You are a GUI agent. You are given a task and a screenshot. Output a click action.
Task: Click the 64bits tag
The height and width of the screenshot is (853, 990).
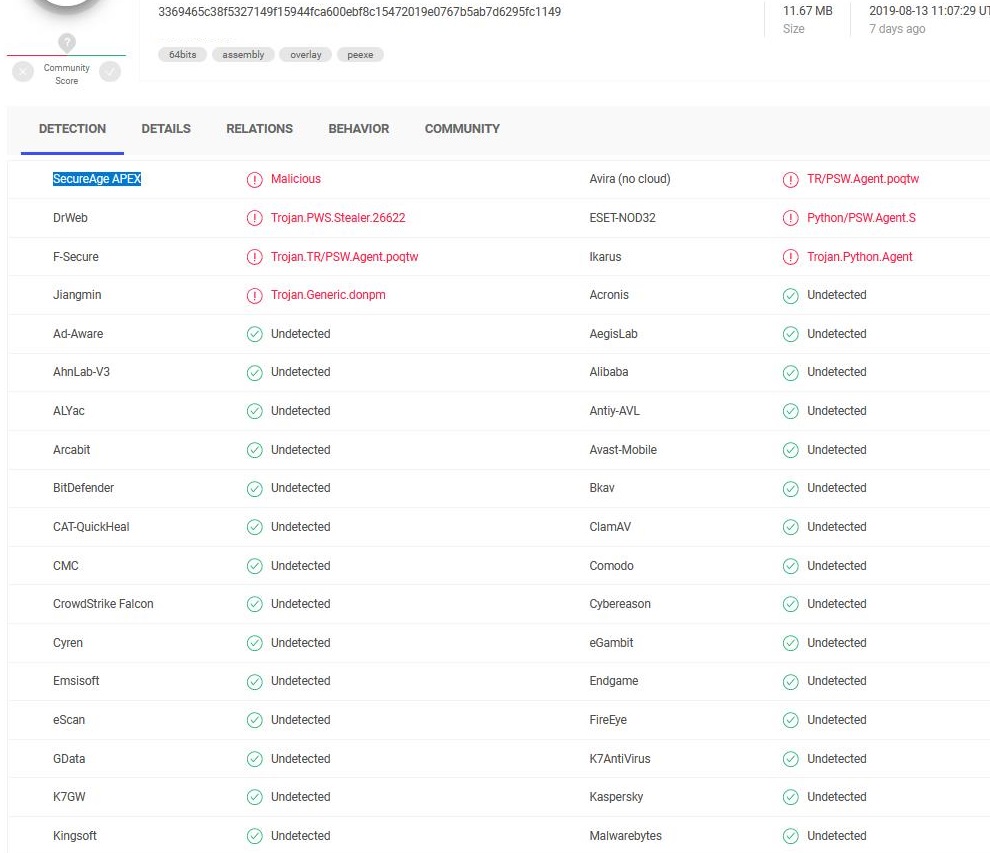tap(182, 55)
